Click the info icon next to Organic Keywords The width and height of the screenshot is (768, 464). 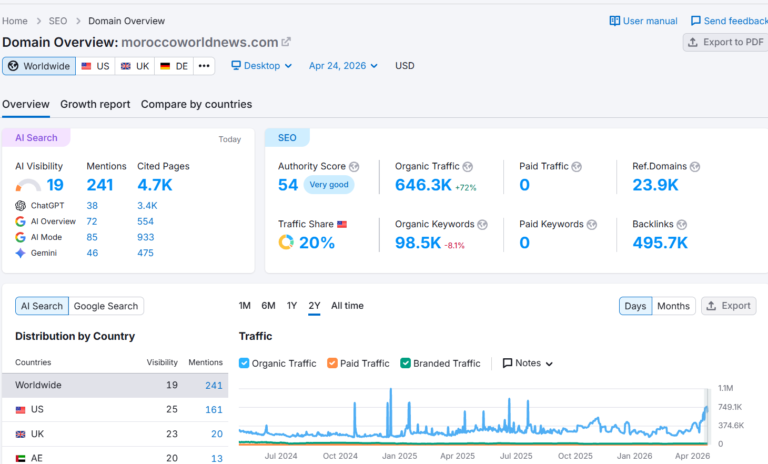click(482, 224)
